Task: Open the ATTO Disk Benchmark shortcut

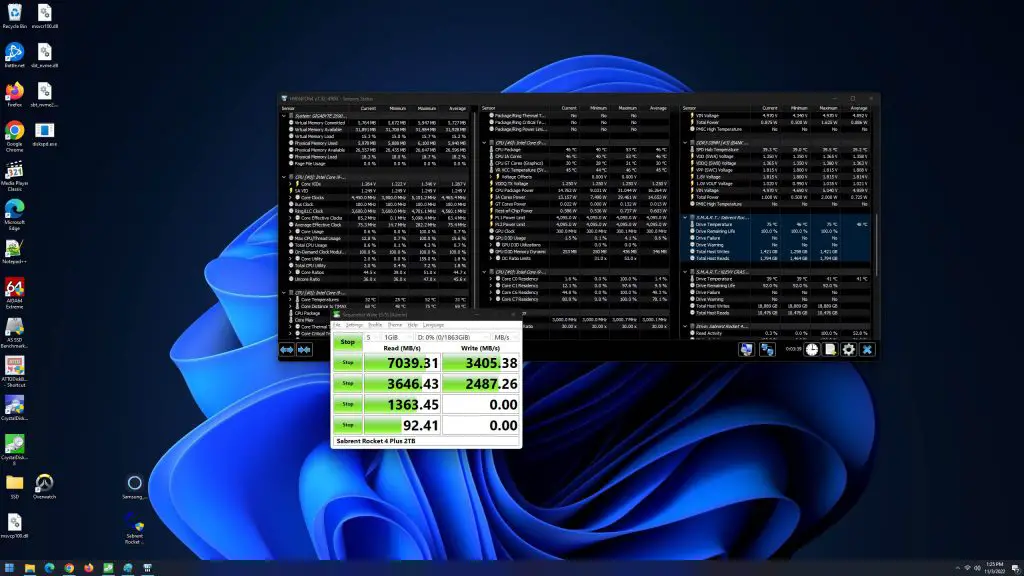Action: 14,371
